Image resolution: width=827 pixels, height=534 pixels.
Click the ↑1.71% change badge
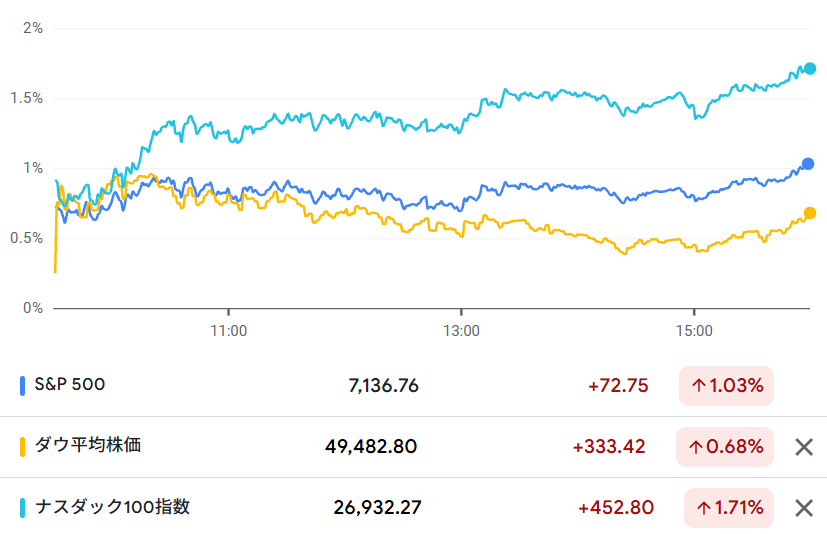point(729,508)
